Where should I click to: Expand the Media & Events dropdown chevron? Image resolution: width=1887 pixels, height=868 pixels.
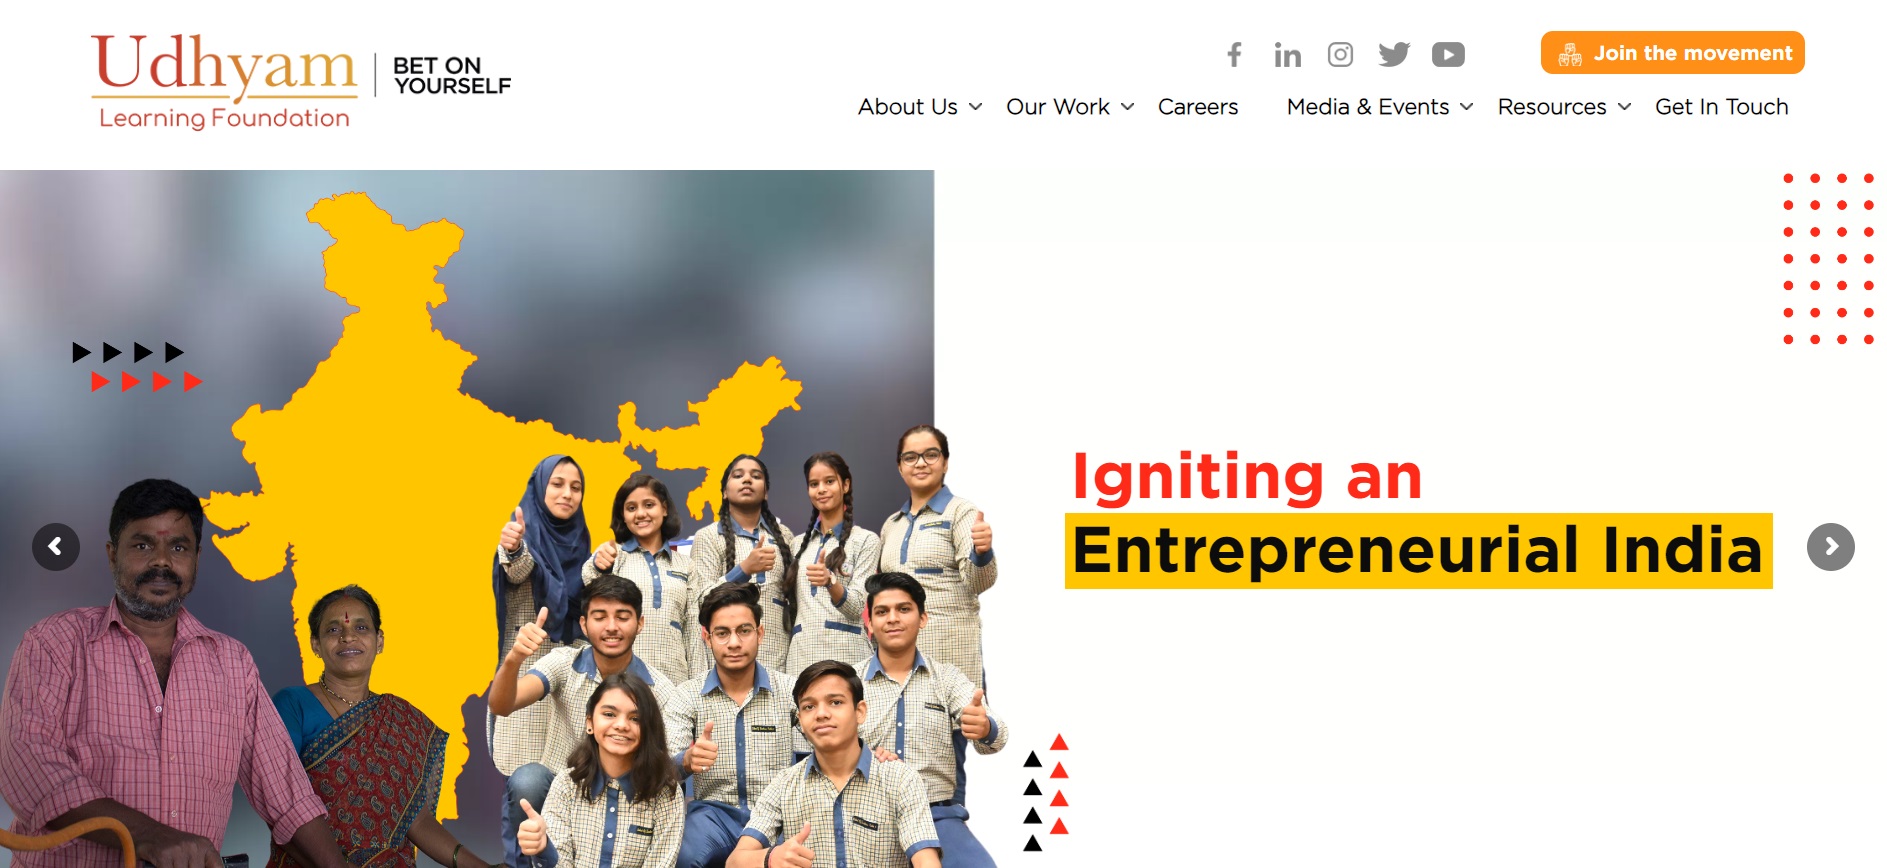(1467, 107)
